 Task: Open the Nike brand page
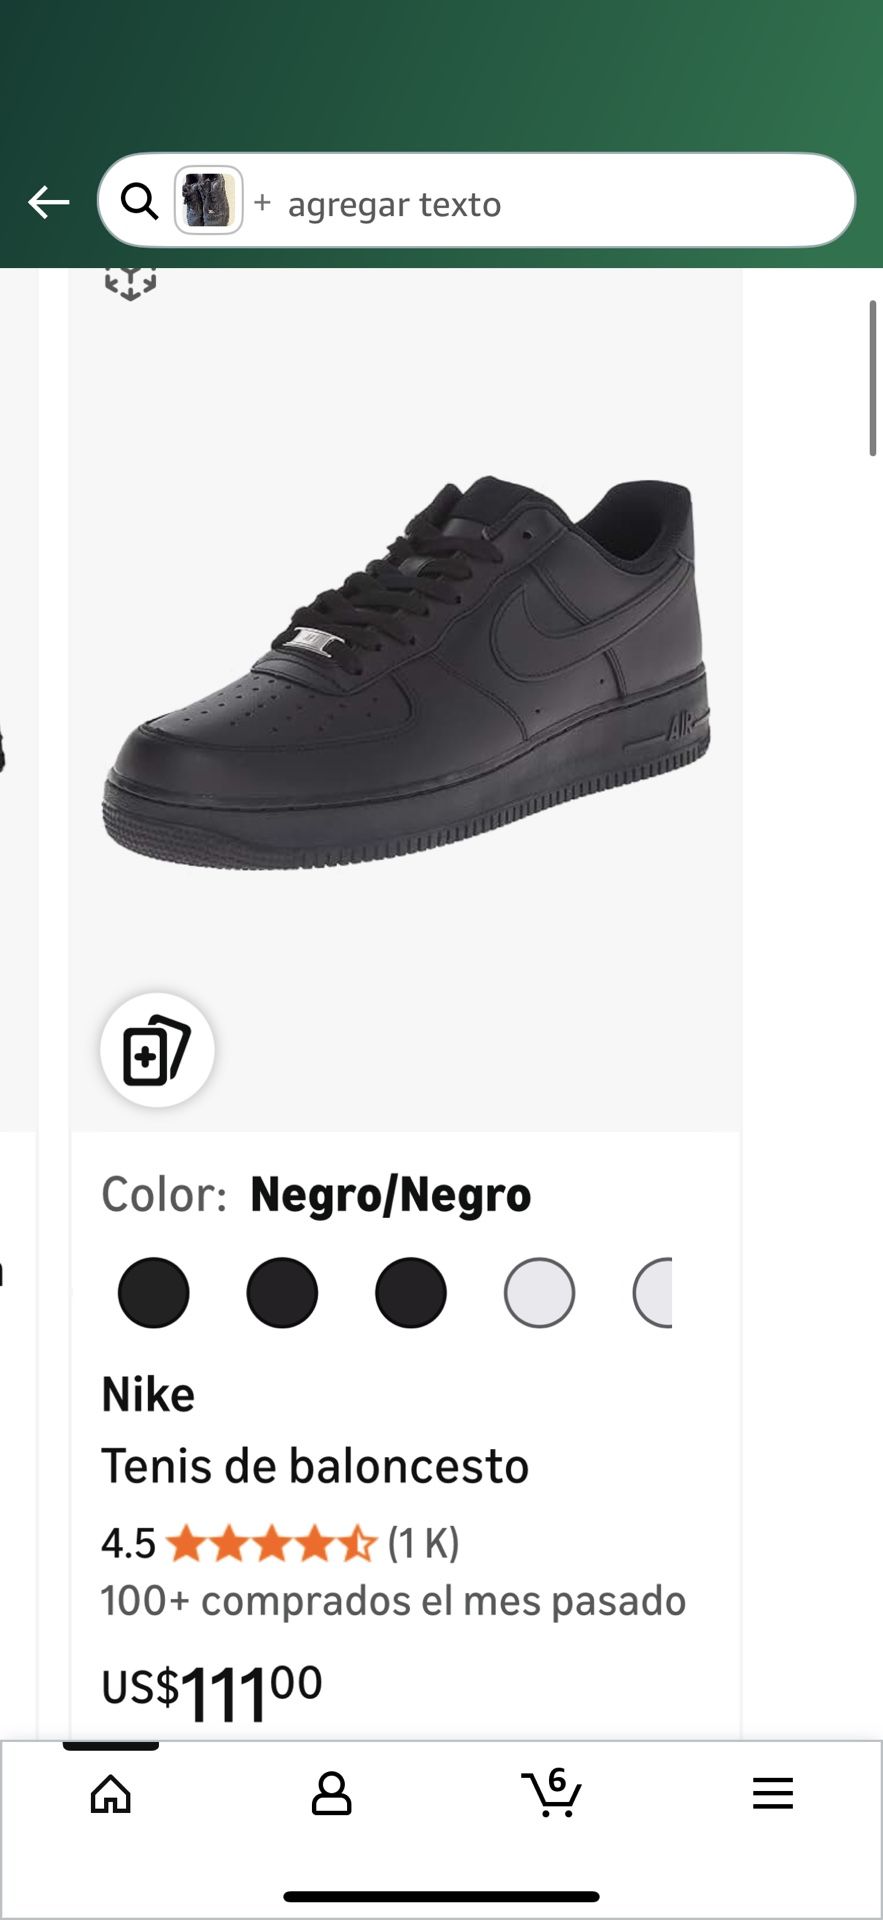(x=148, y=1393)
